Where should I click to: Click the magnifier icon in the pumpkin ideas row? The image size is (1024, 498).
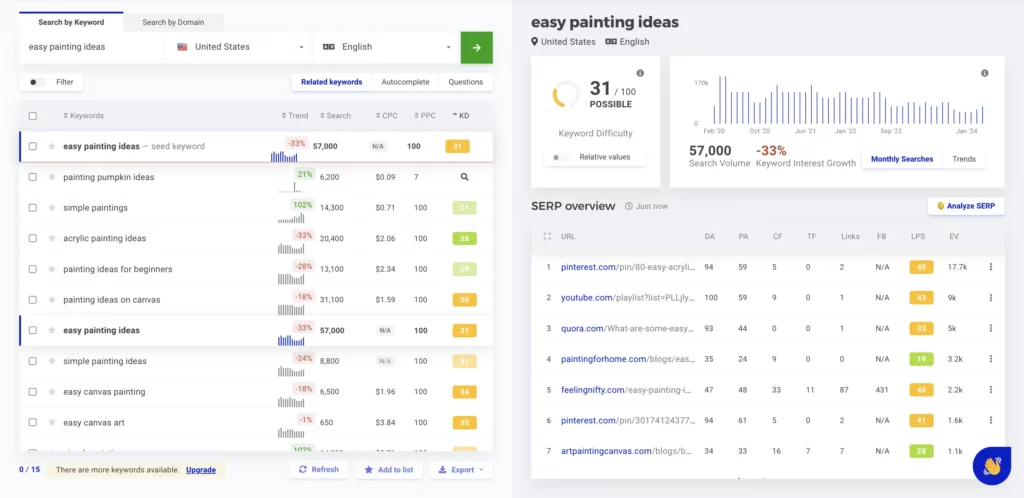[464, 177]
